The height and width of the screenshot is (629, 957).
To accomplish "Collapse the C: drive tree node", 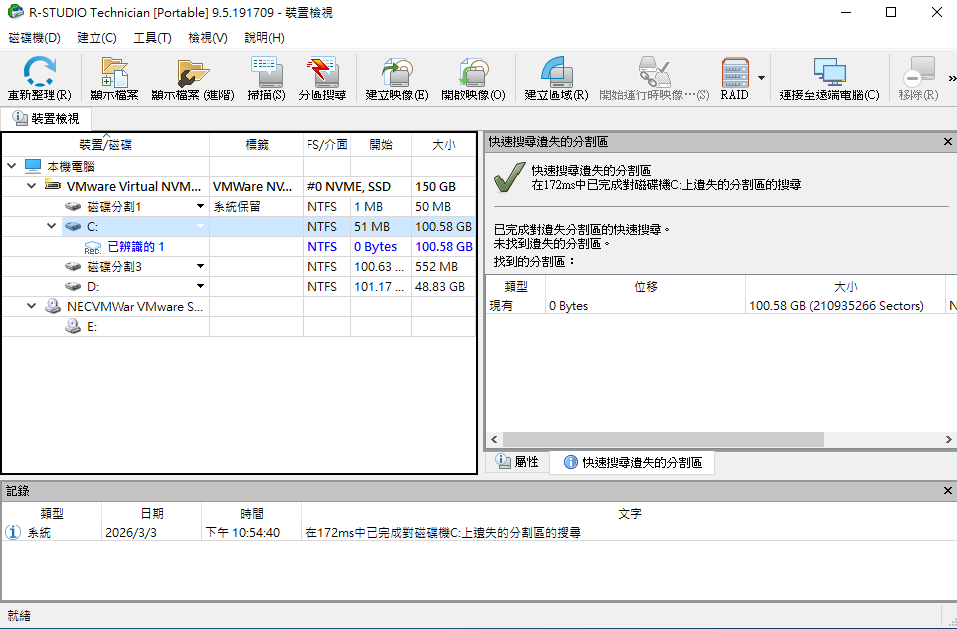I will tap(52, 227).
